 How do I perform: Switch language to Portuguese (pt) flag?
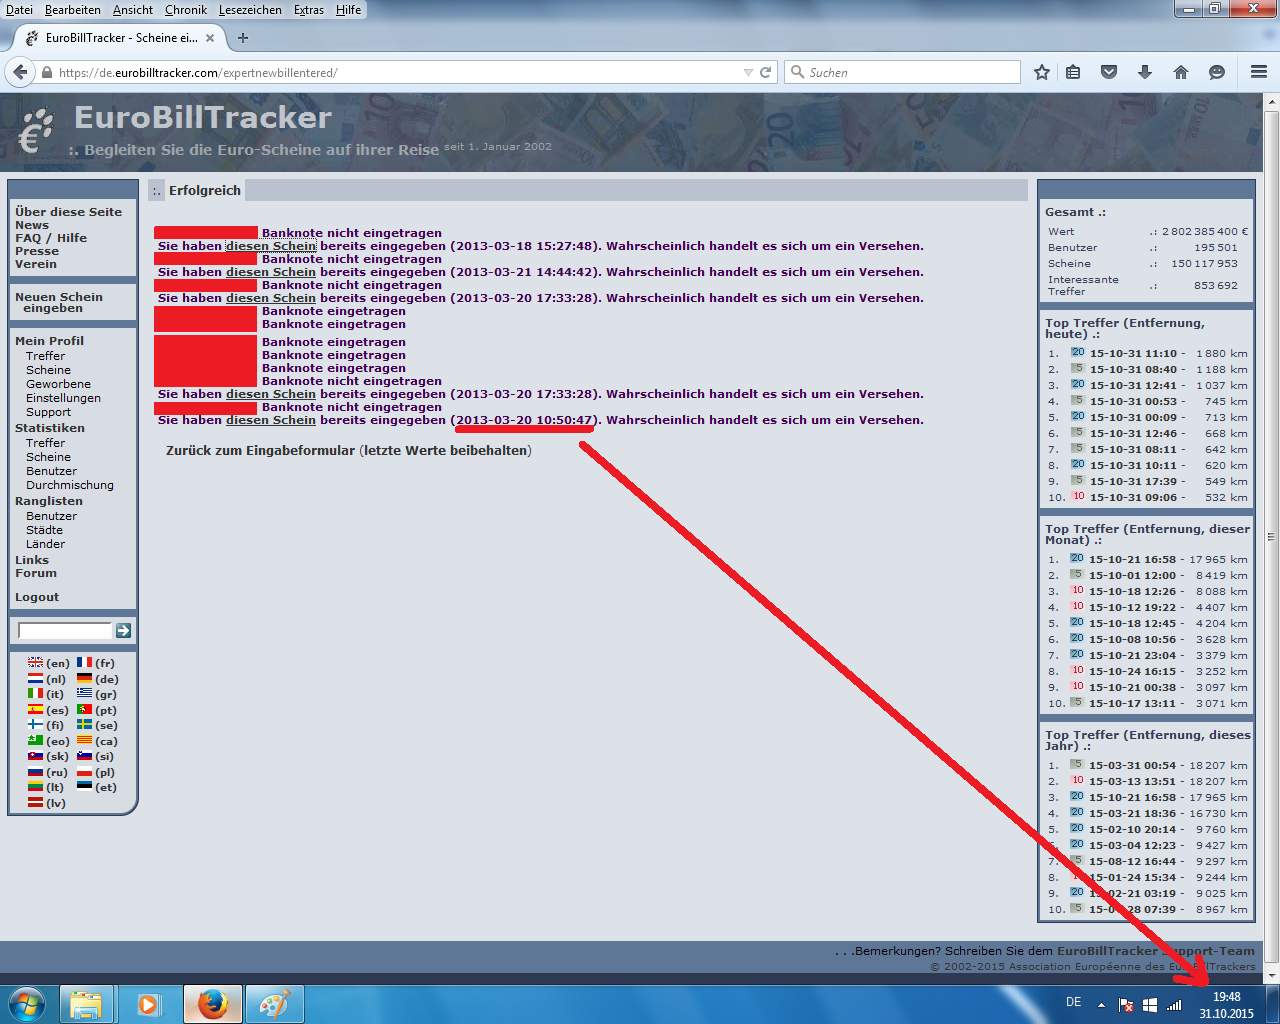[x=85, y=709]
